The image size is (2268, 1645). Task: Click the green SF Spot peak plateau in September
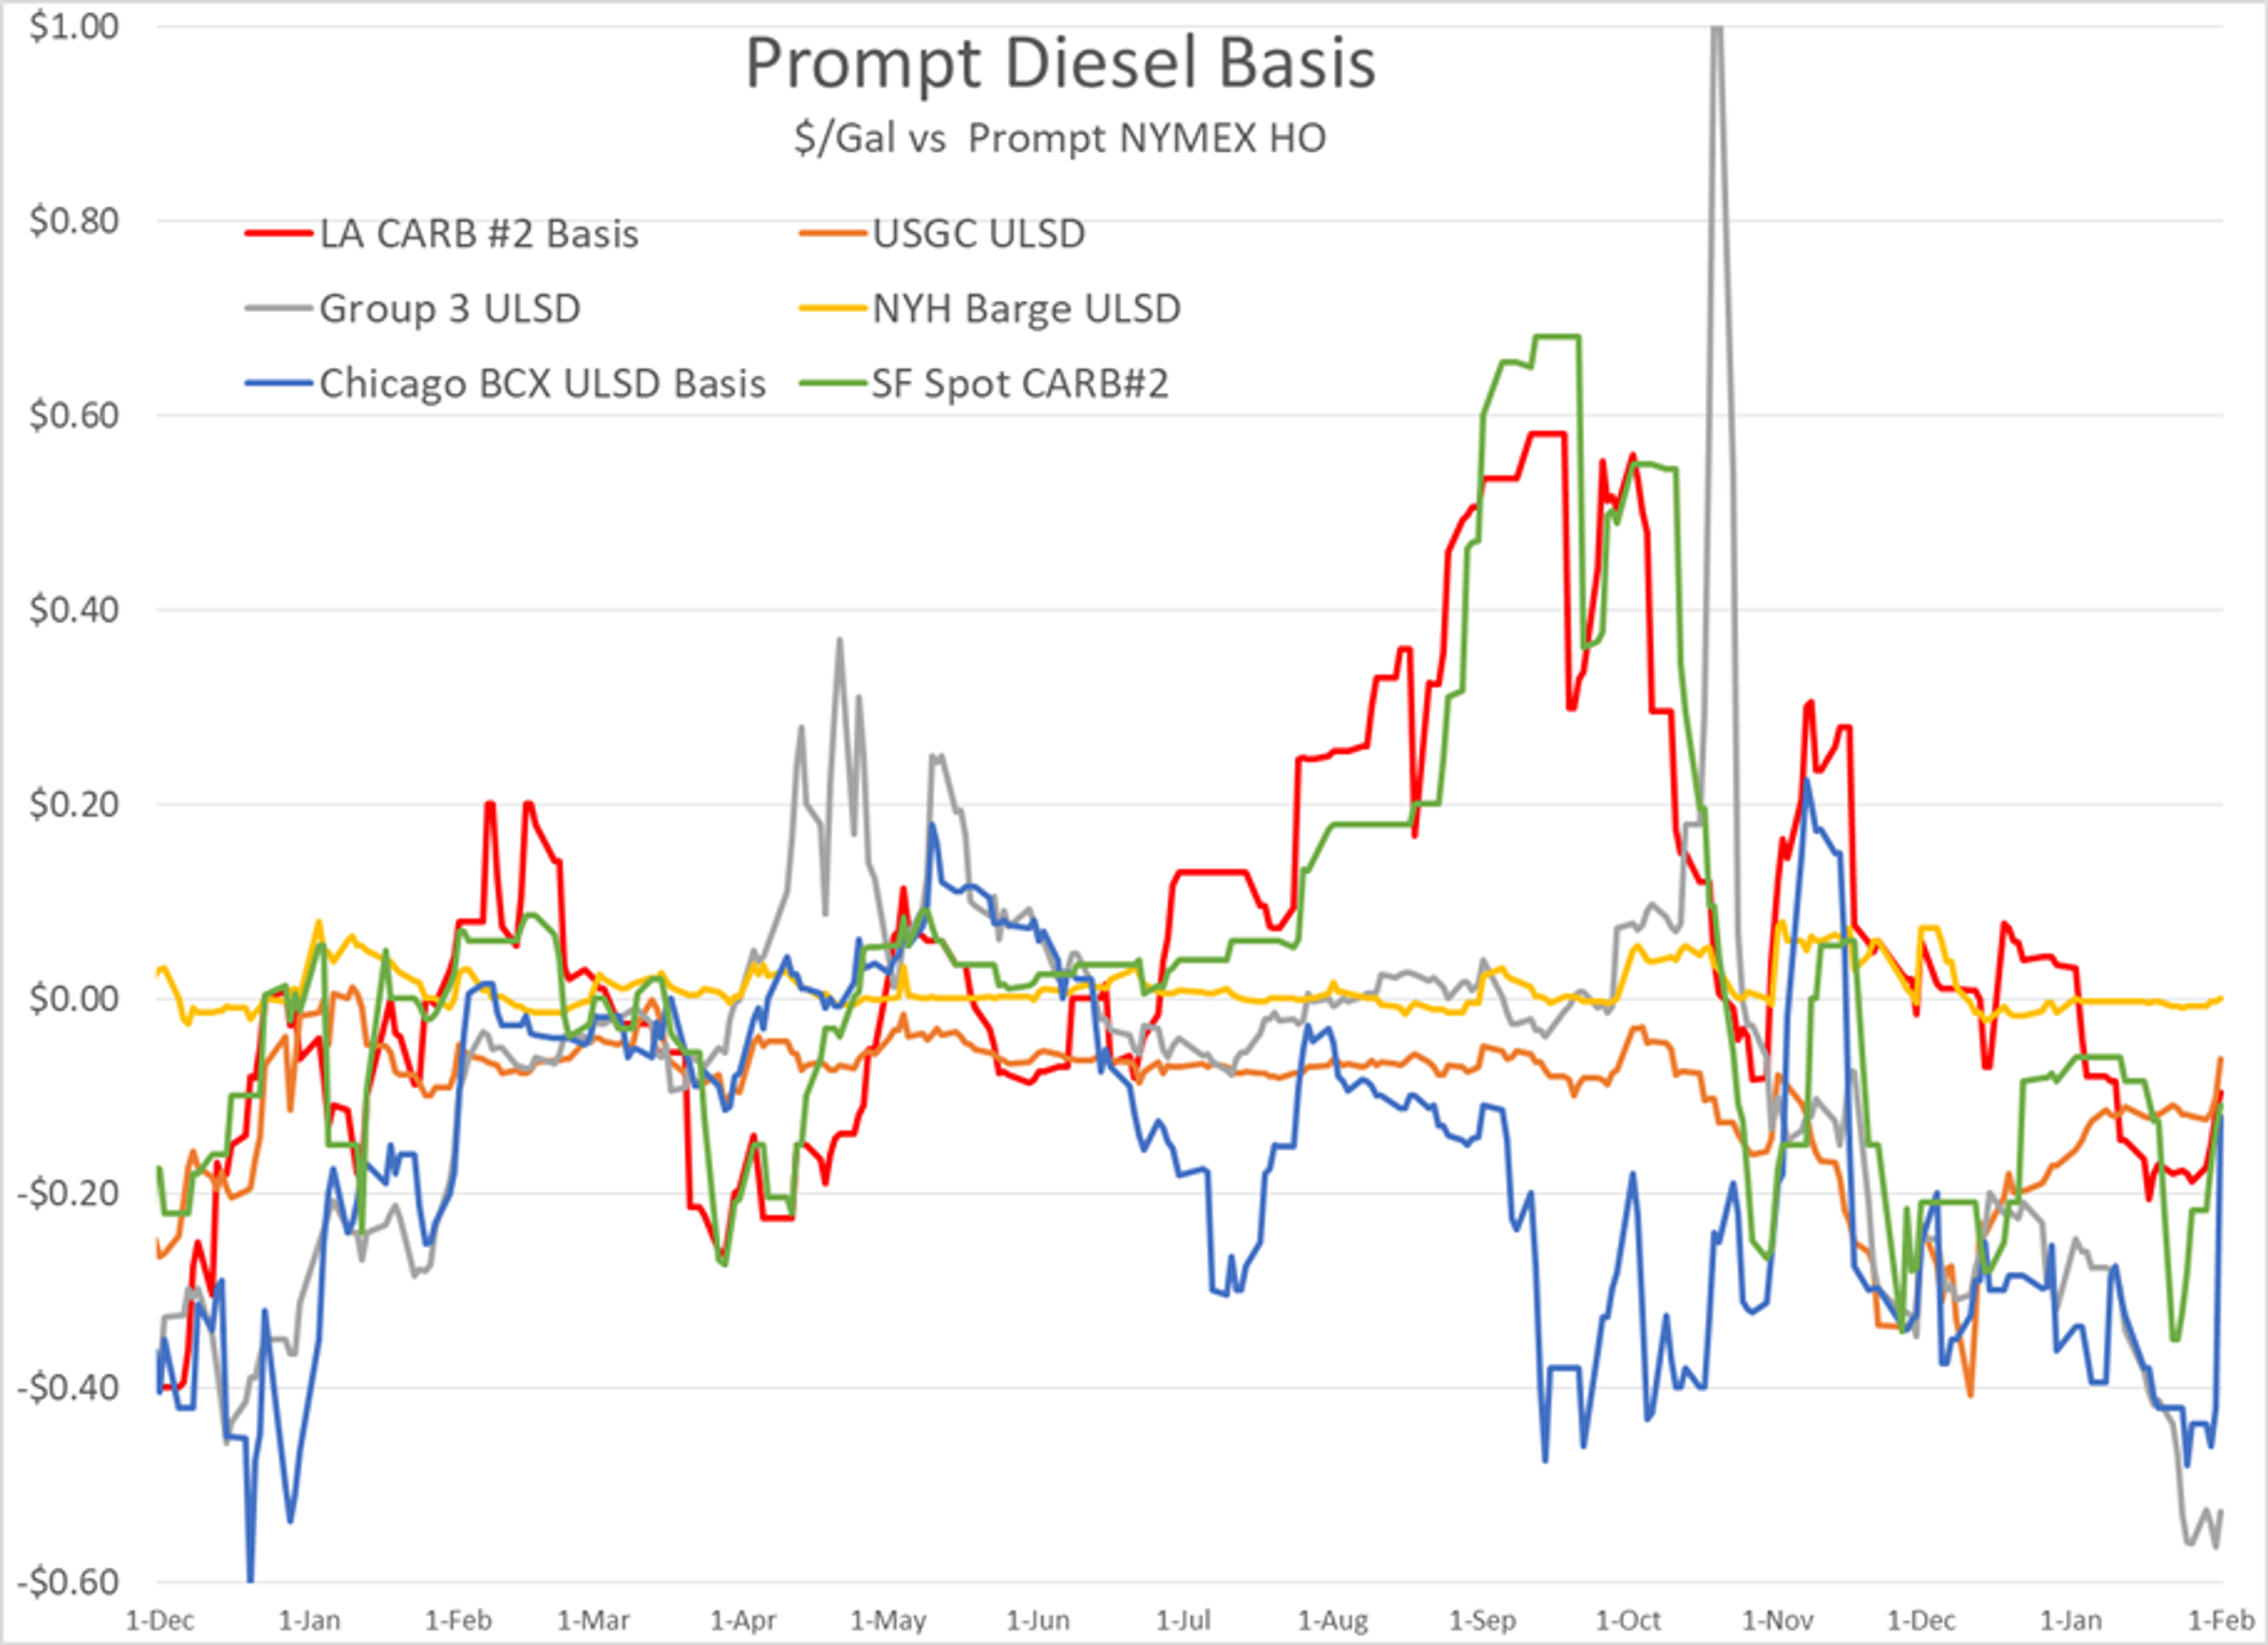click(1556, 337)
